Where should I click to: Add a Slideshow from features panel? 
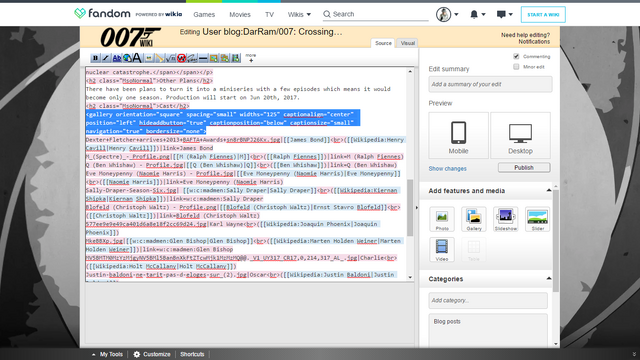coord(506,219)
